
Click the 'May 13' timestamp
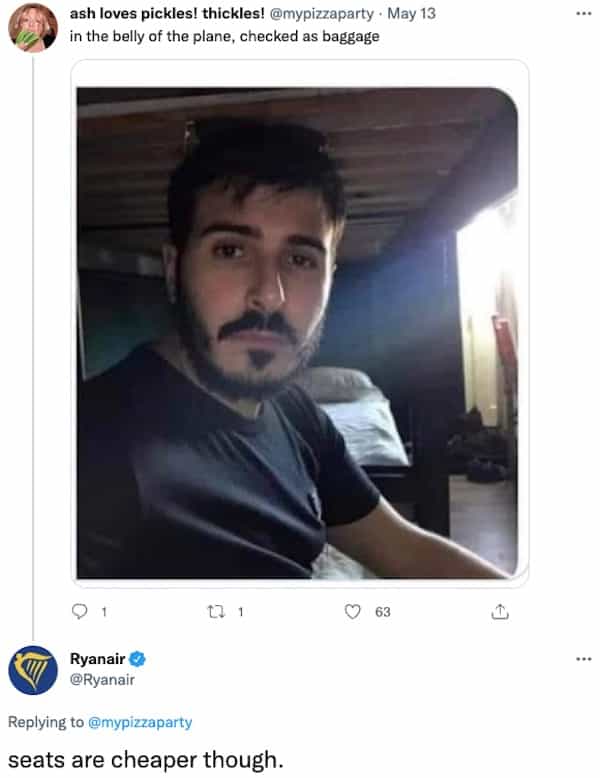click(x=411, y=13)
